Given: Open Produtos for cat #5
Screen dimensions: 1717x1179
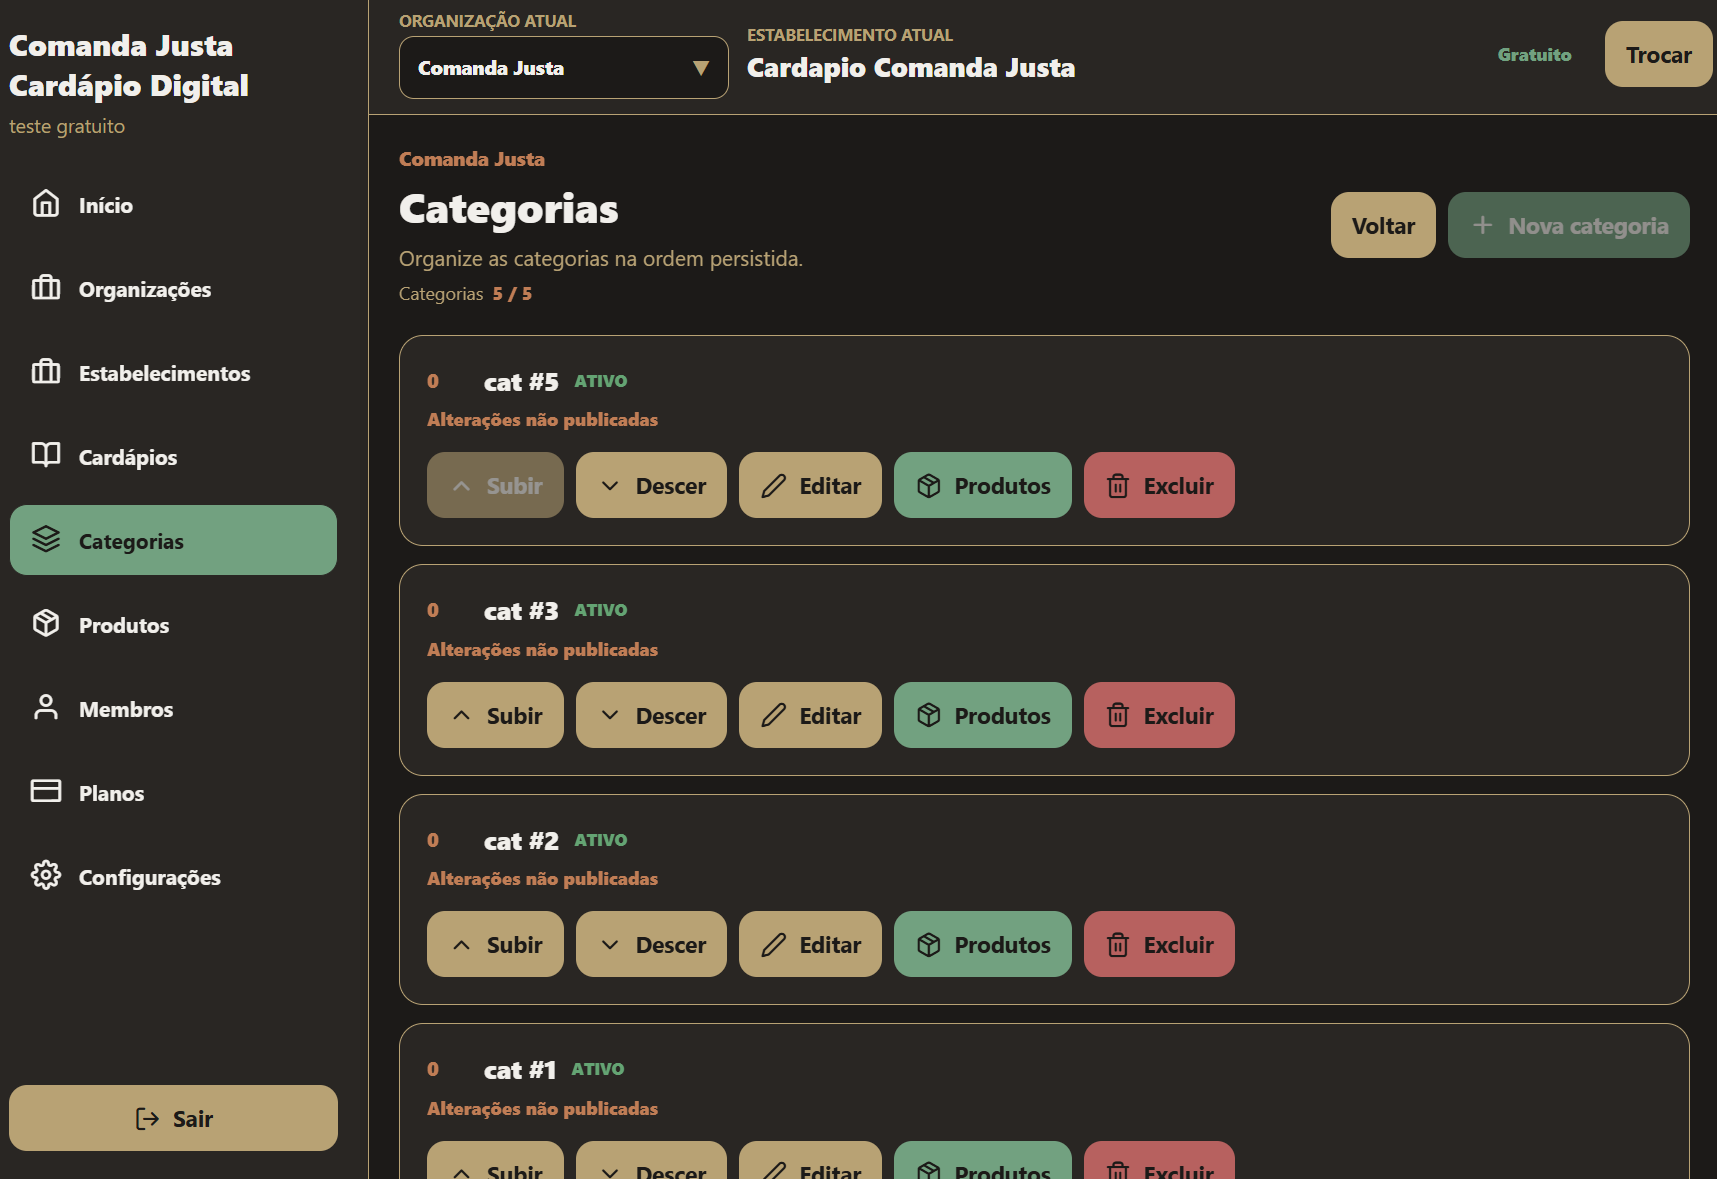Looking at the screenshot, I should [982, 485].
